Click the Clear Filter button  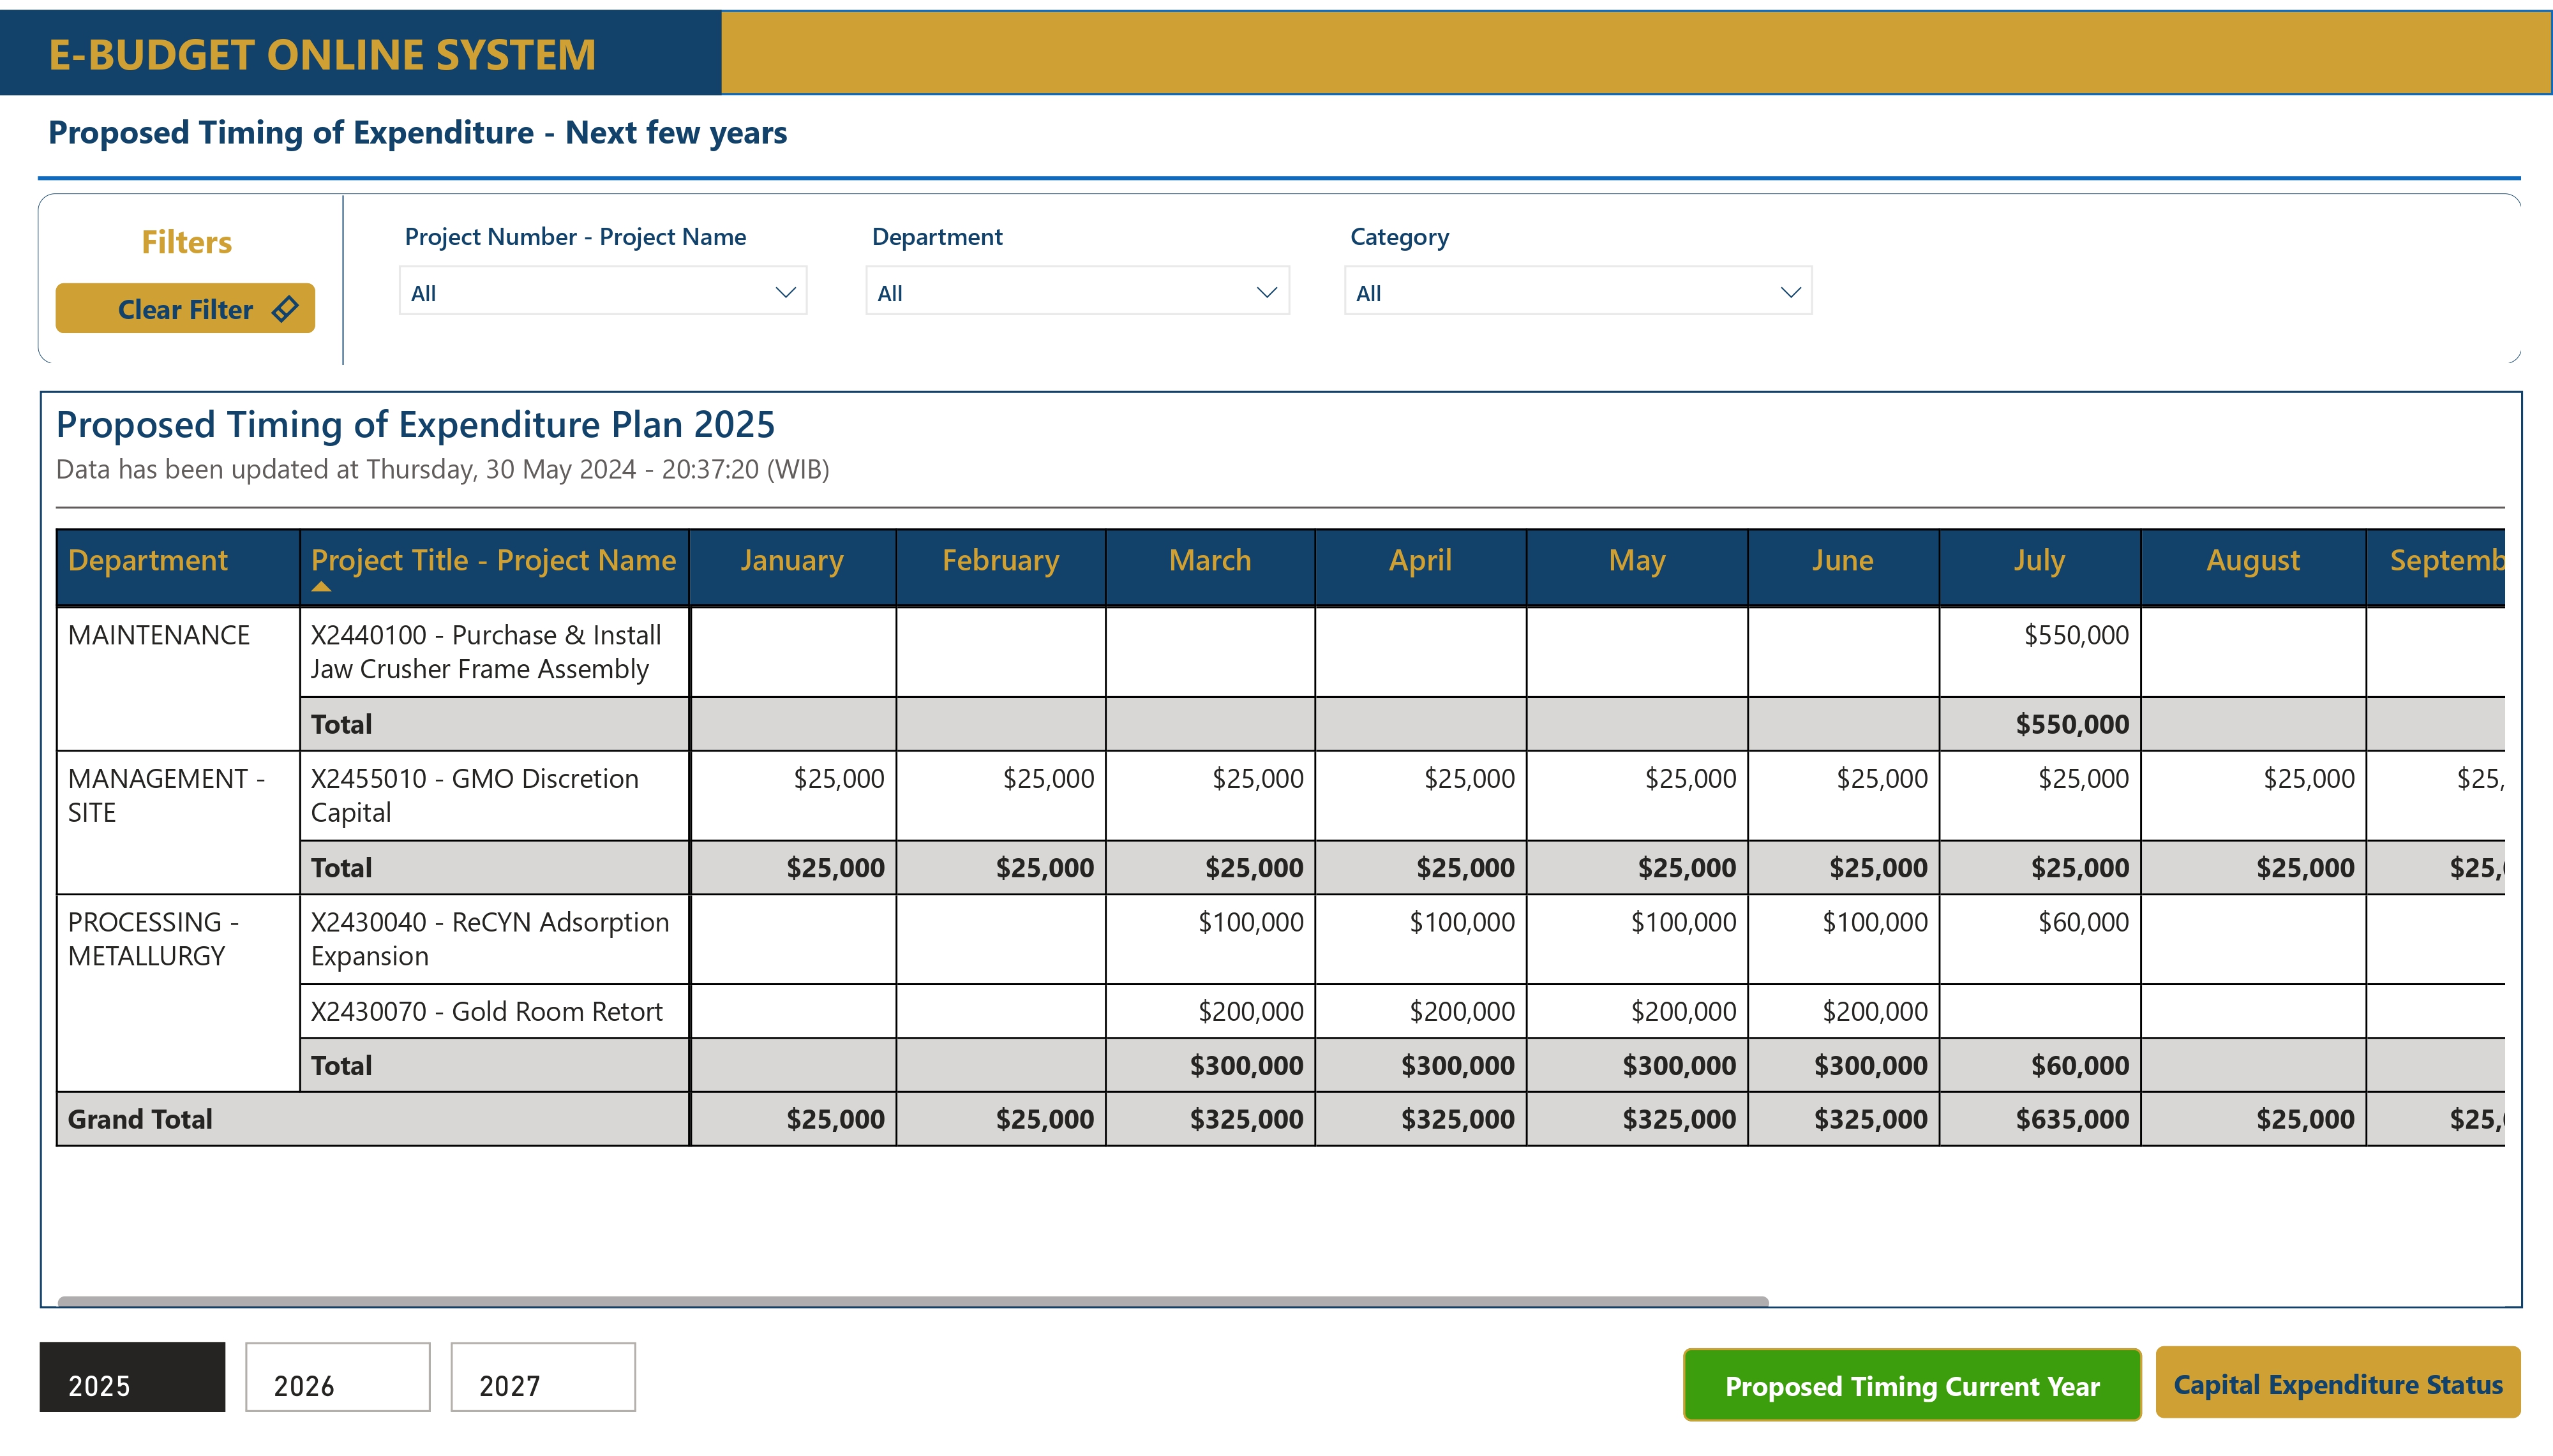[185, 309]
